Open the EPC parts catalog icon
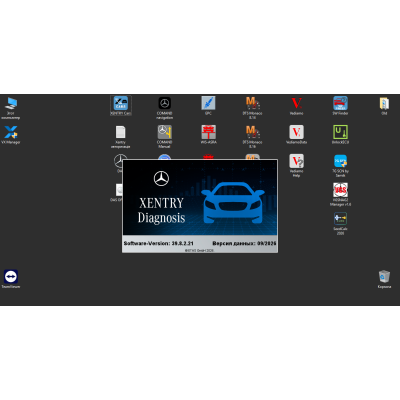400x400 pixels. pyautogui.click(x=208, y=105)
